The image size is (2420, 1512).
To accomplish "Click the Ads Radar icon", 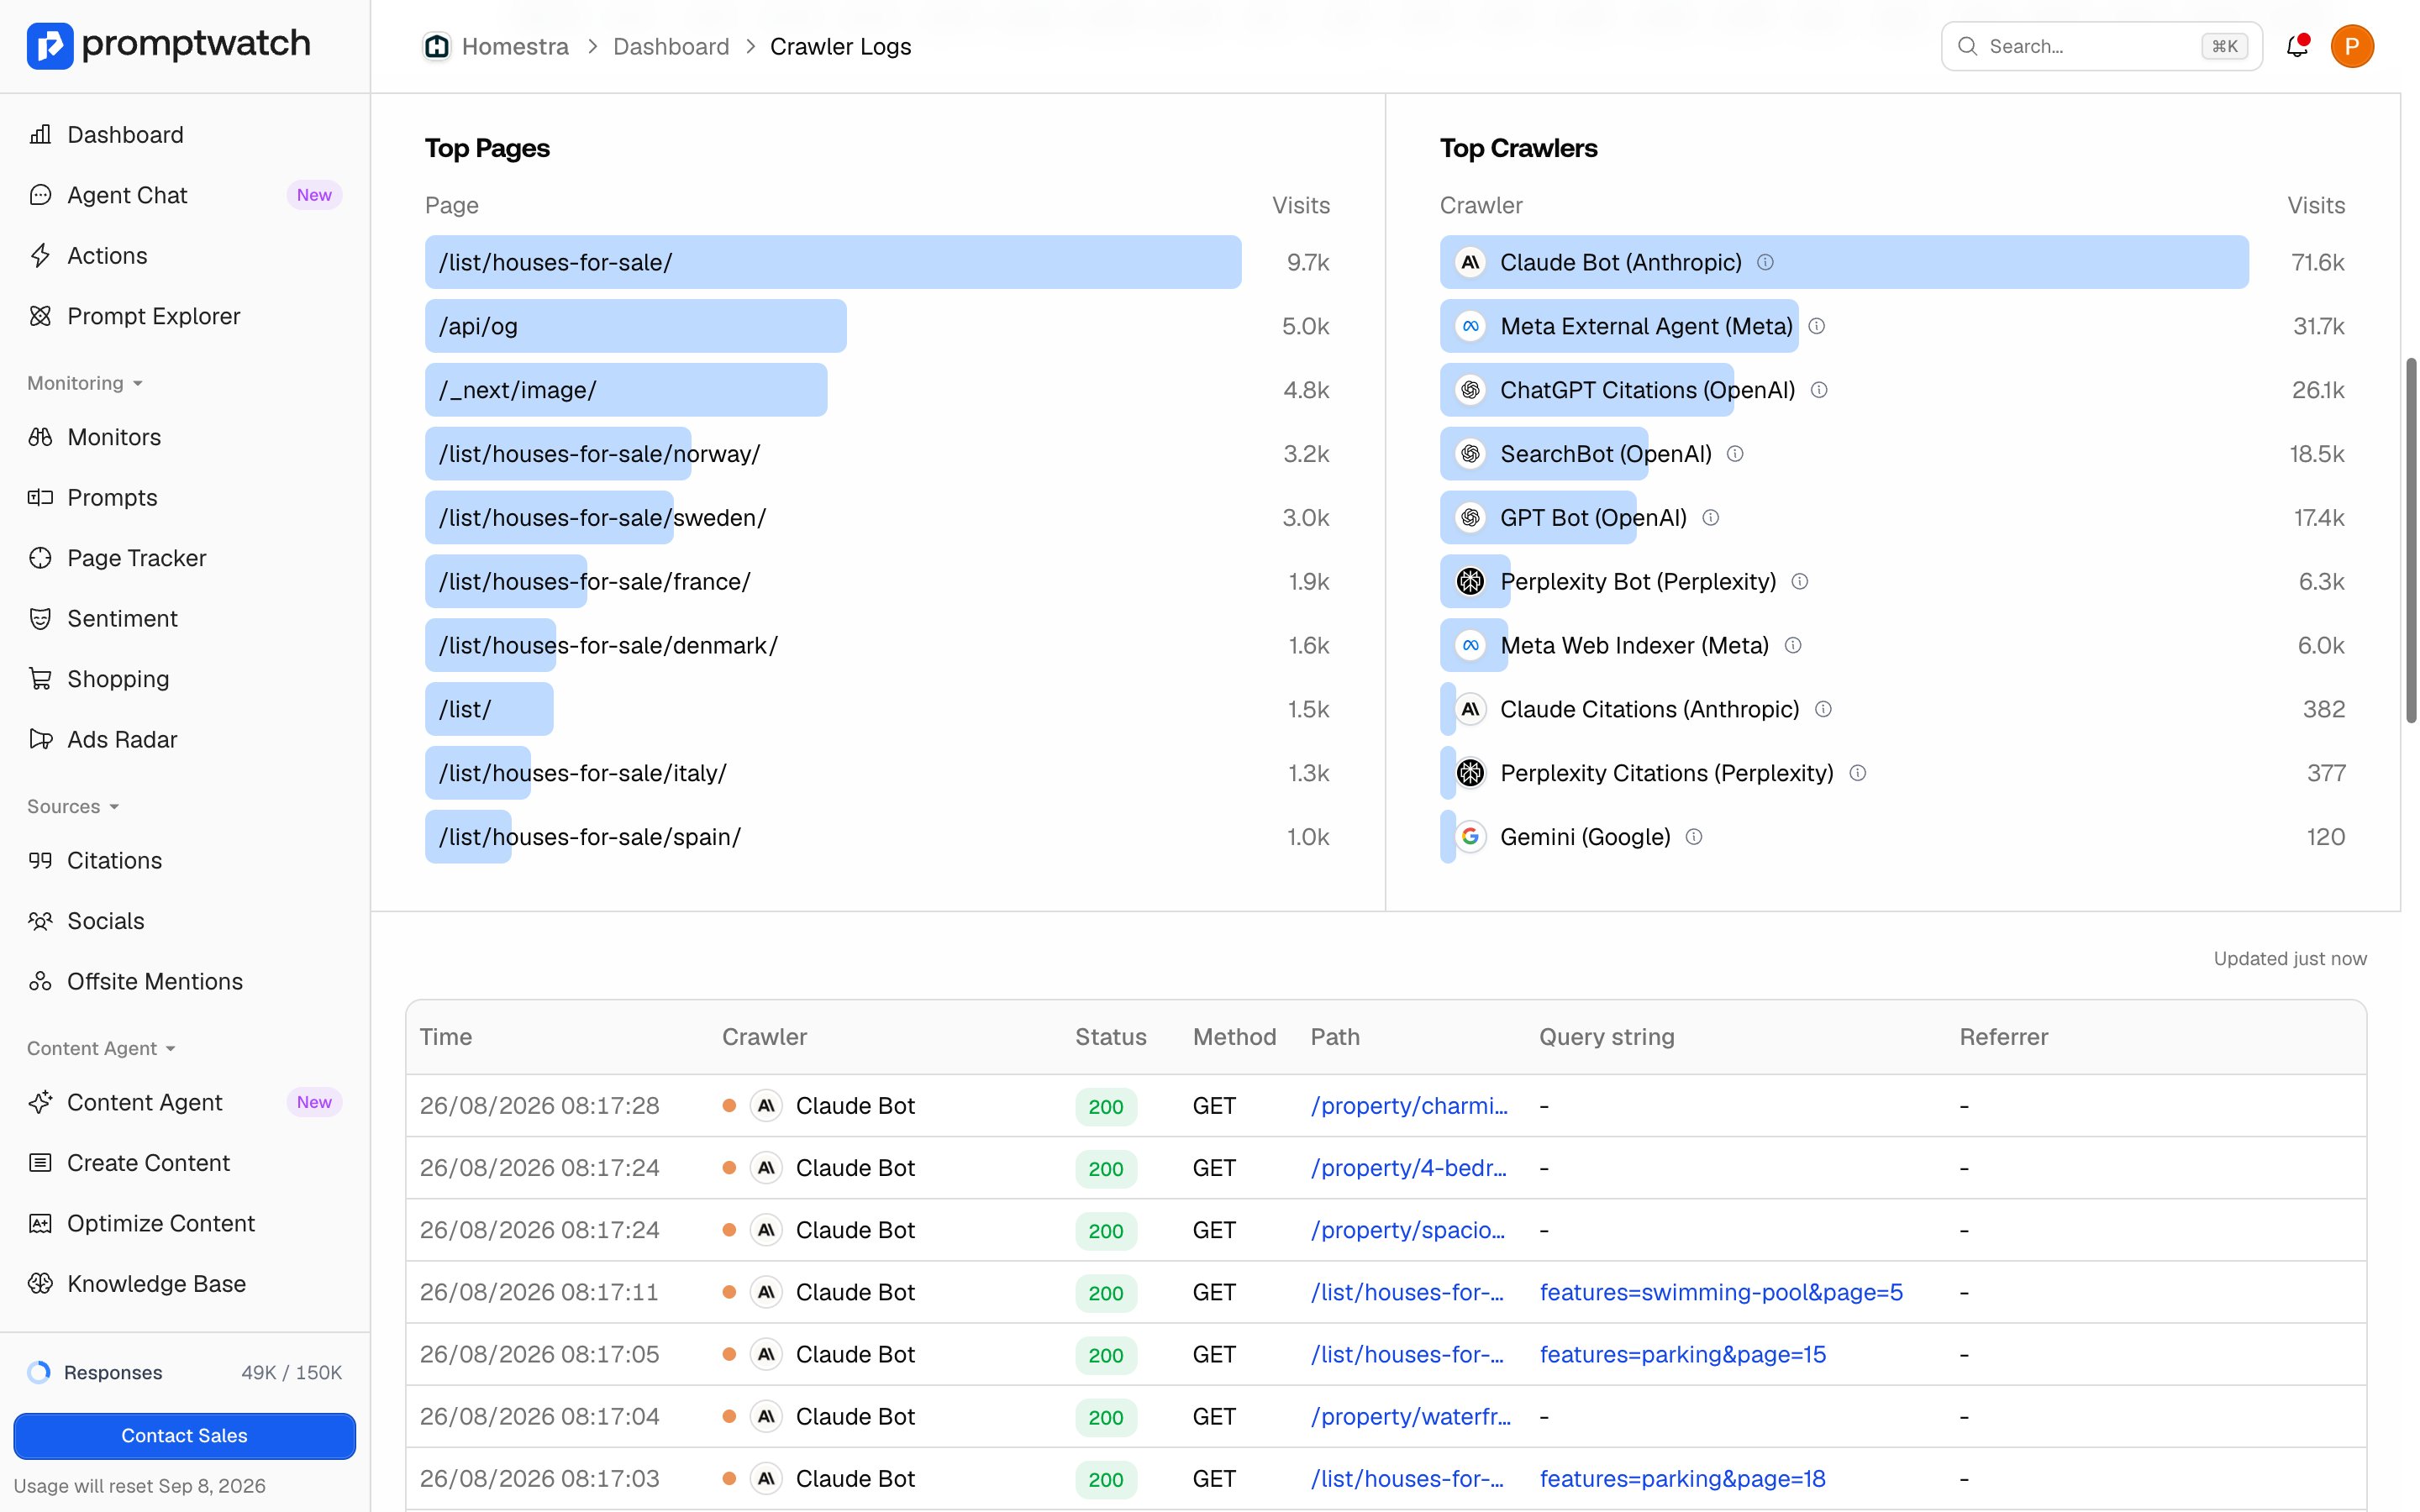I will coord(40,739).
